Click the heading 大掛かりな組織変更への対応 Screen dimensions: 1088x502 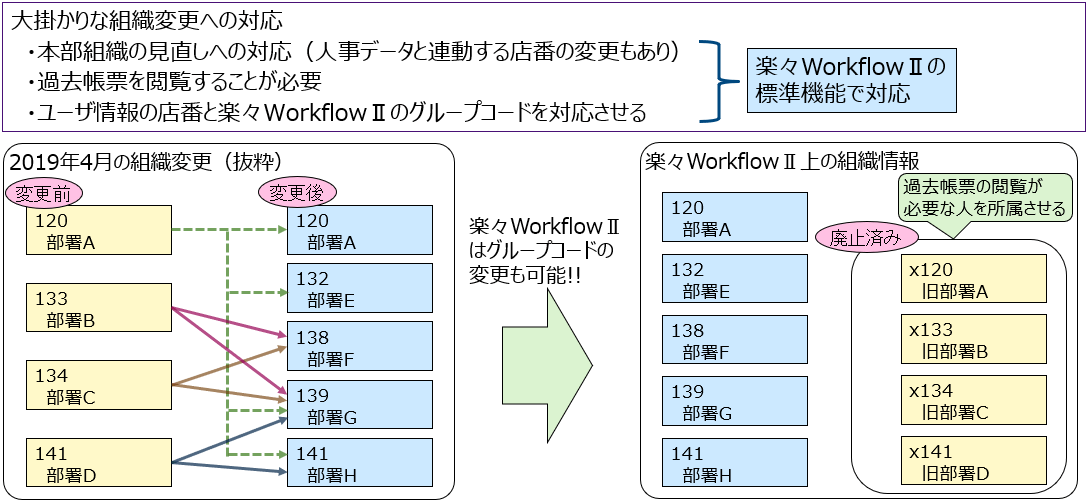148,19
